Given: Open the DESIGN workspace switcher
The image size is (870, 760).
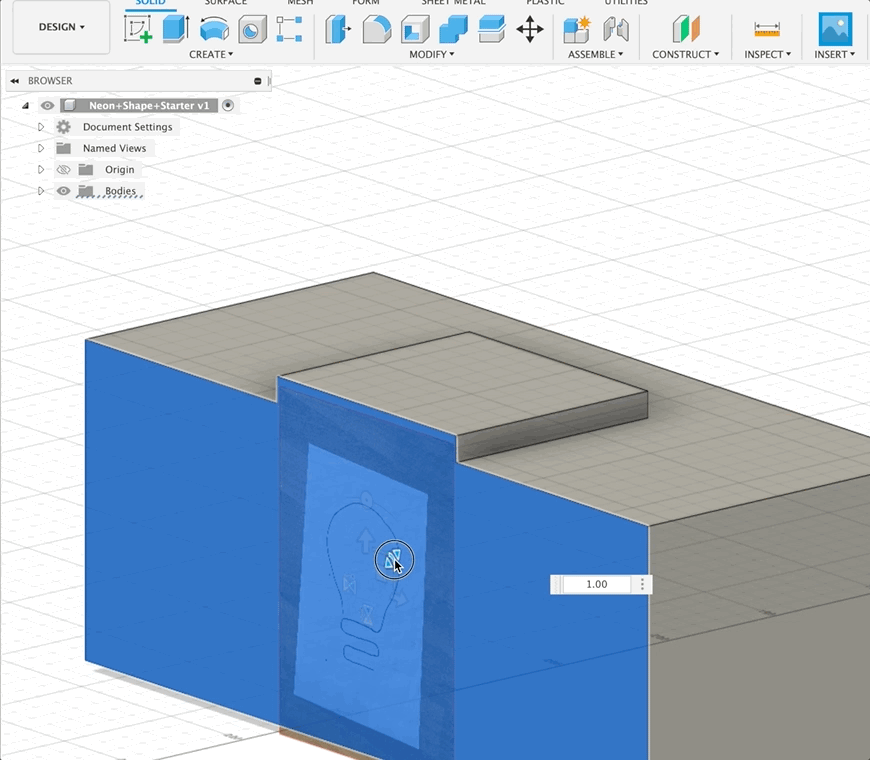Looking at the screenshot, I should click(x=58, y=27).
